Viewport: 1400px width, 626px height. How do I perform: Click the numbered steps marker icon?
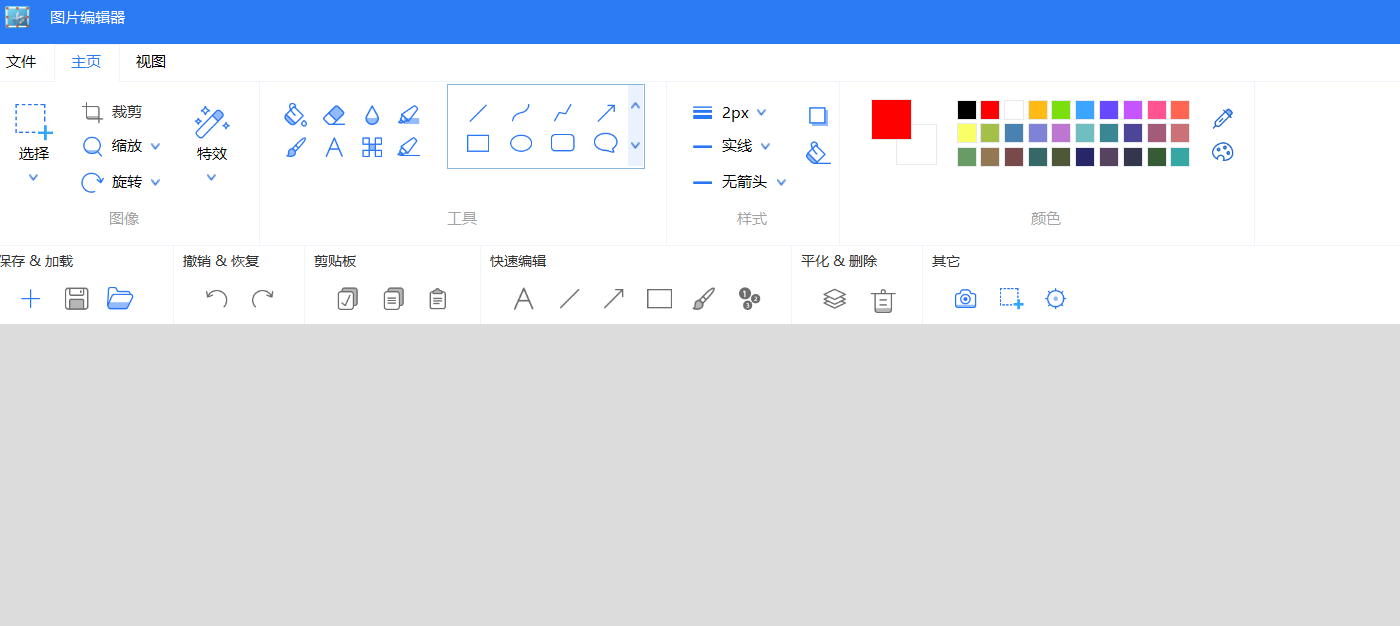(749, 298)
